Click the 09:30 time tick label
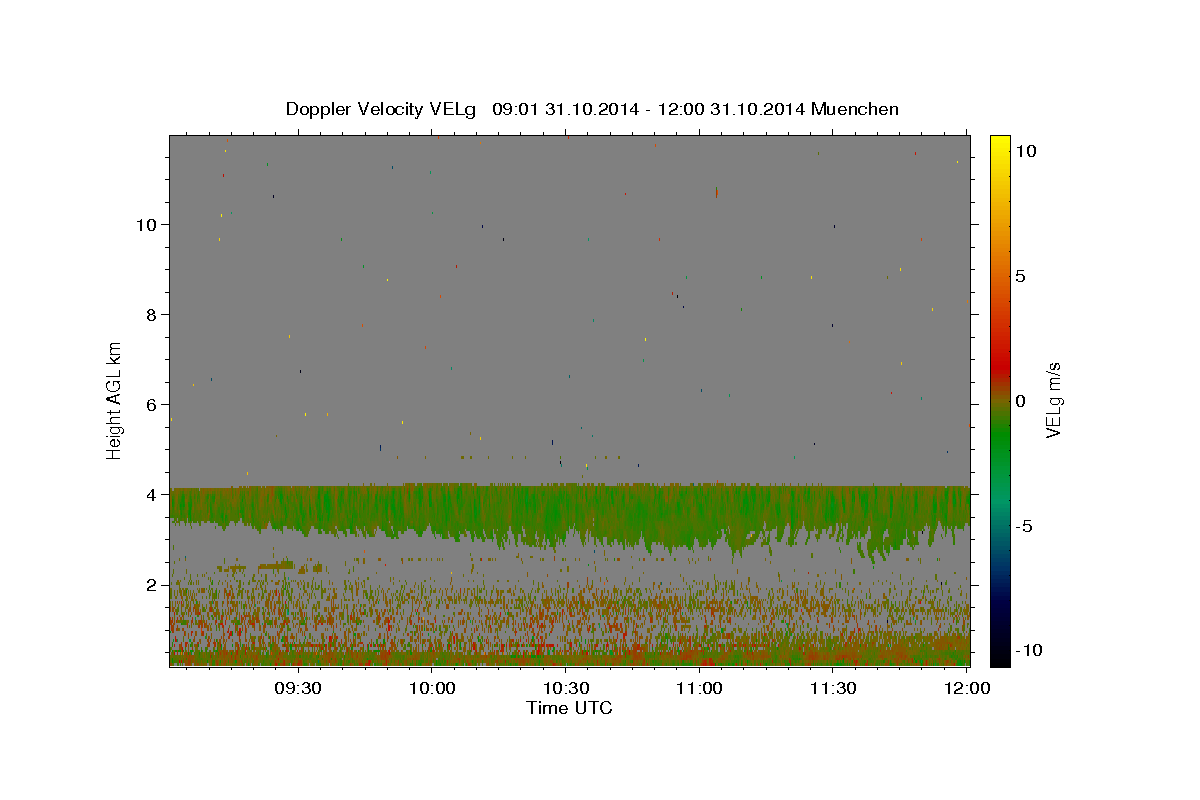The width and height of the screenshot is (1200, 800). click(298, 689)
